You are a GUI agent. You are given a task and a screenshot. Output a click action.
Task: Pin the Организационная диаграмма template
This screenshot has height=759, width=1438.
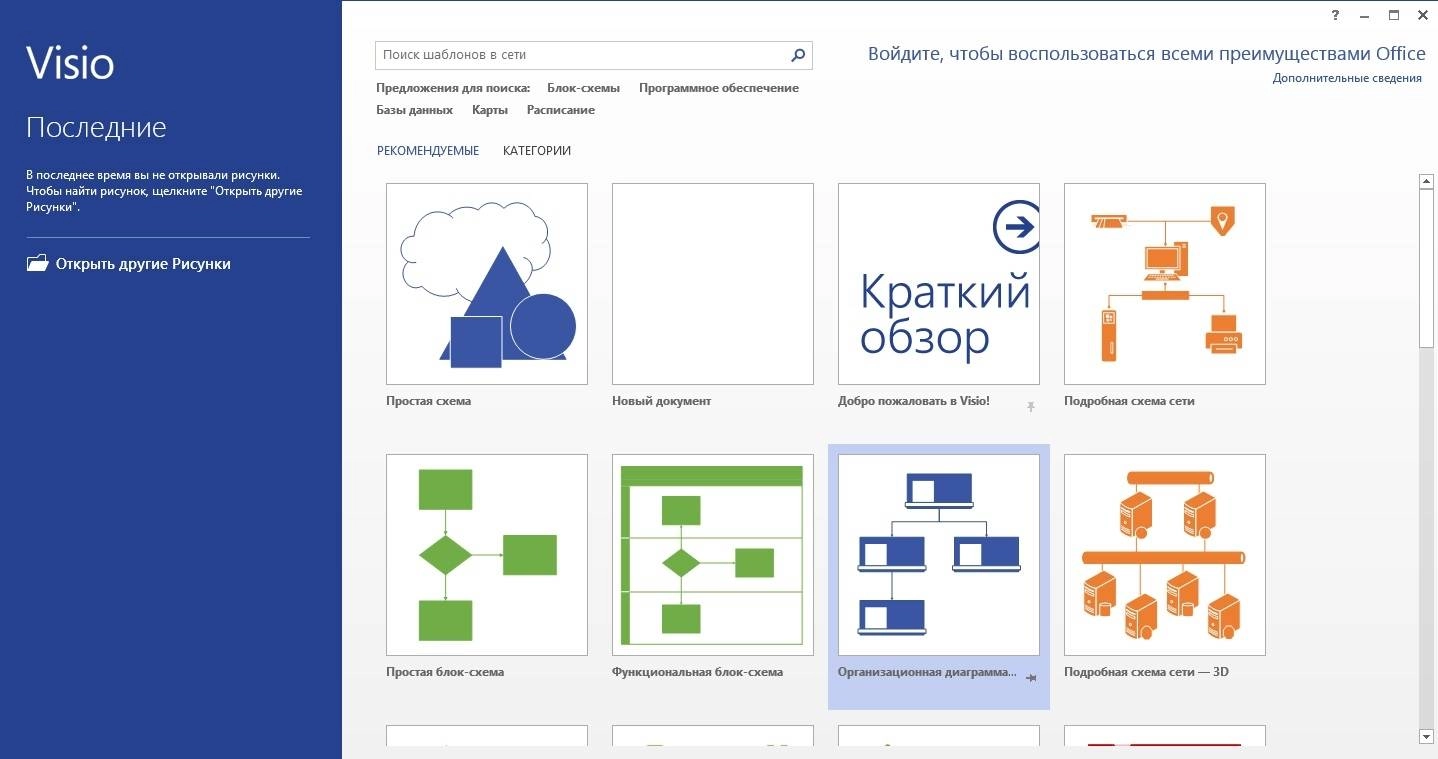click(1031, 678)
